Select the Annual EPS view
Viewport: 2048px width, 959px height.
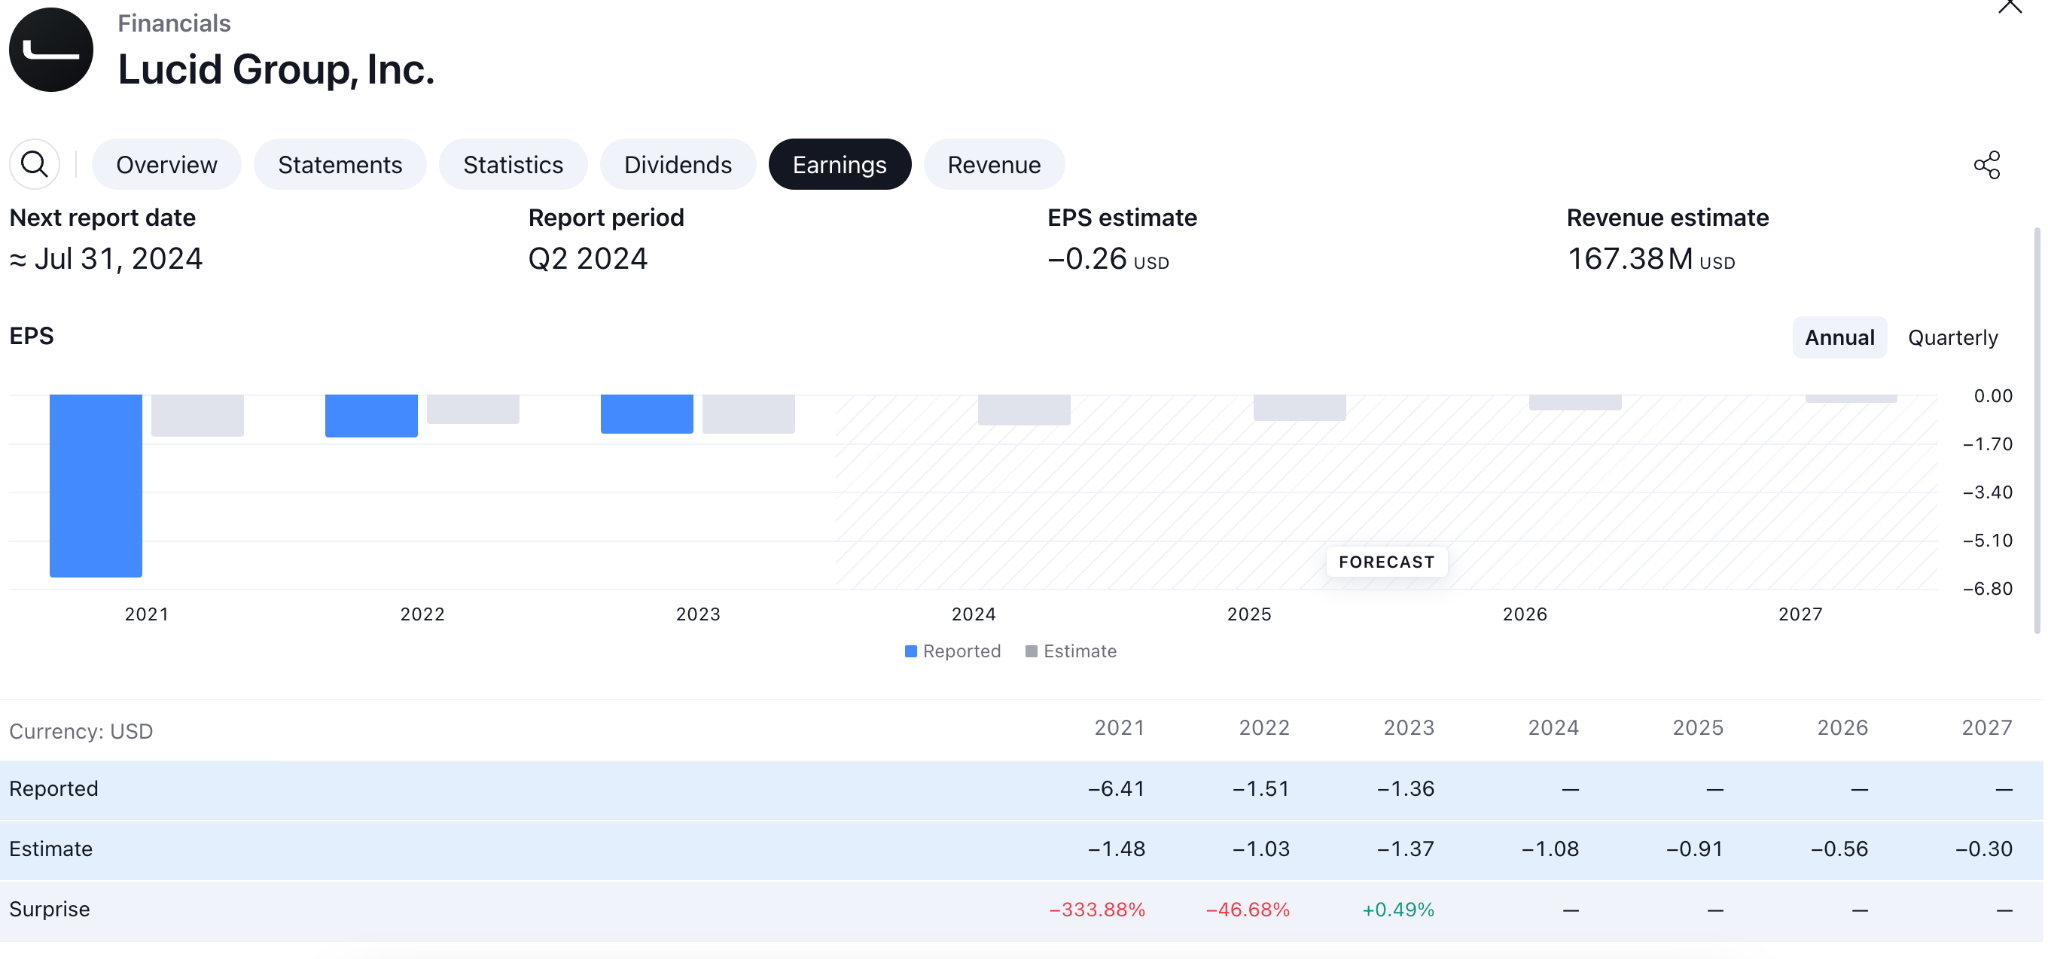click(1839, 337)
